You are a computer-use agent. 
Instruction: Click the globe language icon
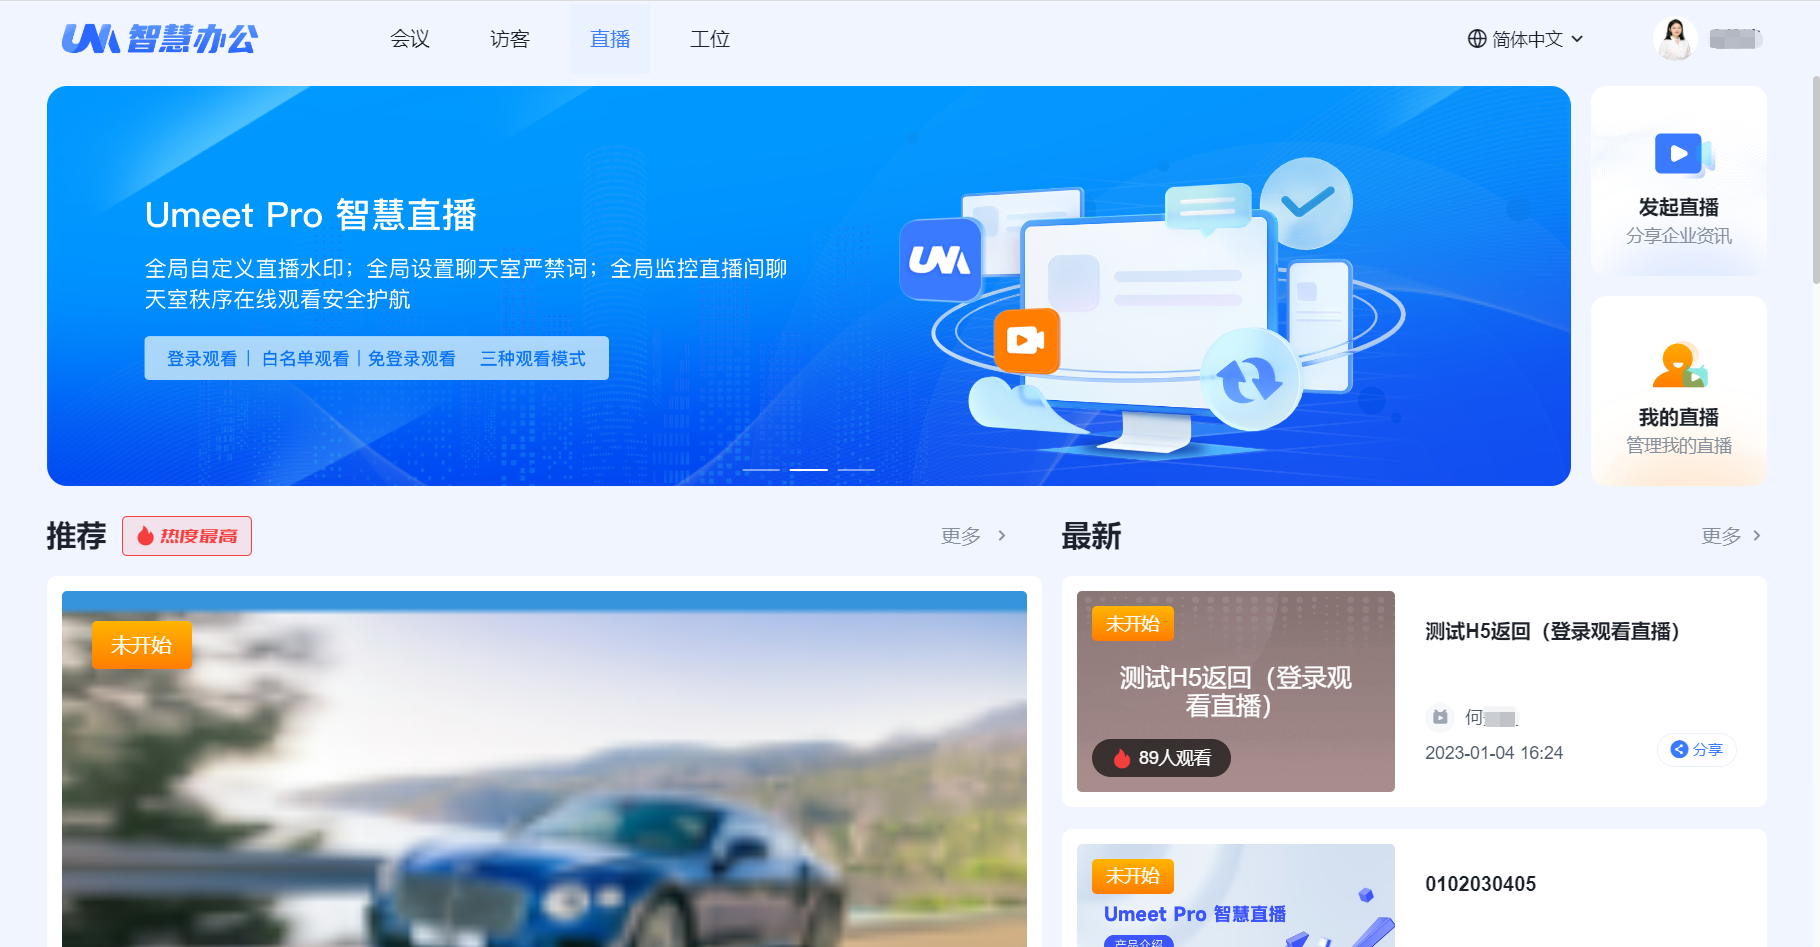tap(1477, 39)
